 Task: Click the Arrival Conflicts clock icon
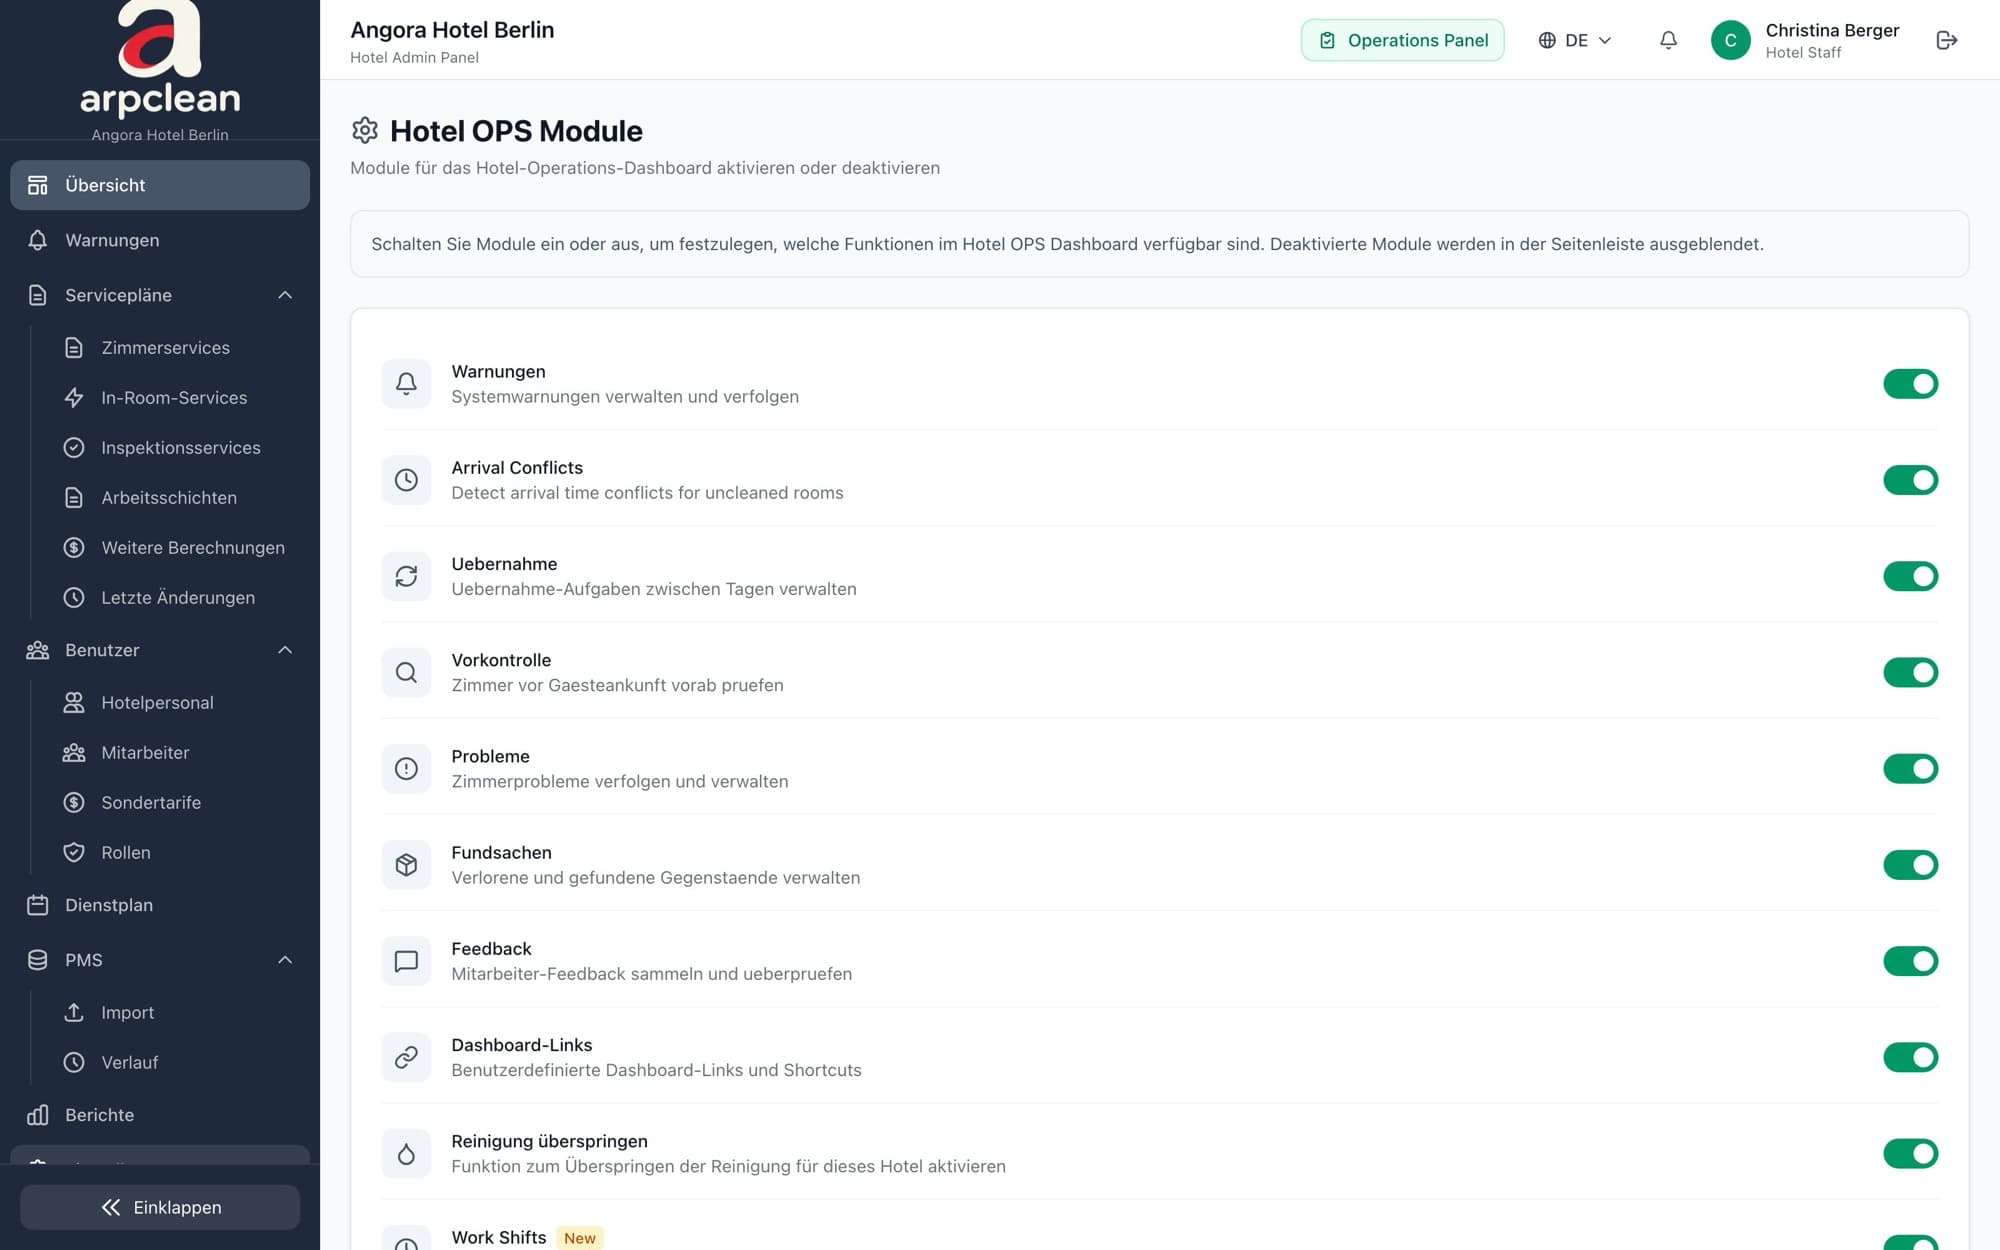pyautogui.click(x=406, y=480)
